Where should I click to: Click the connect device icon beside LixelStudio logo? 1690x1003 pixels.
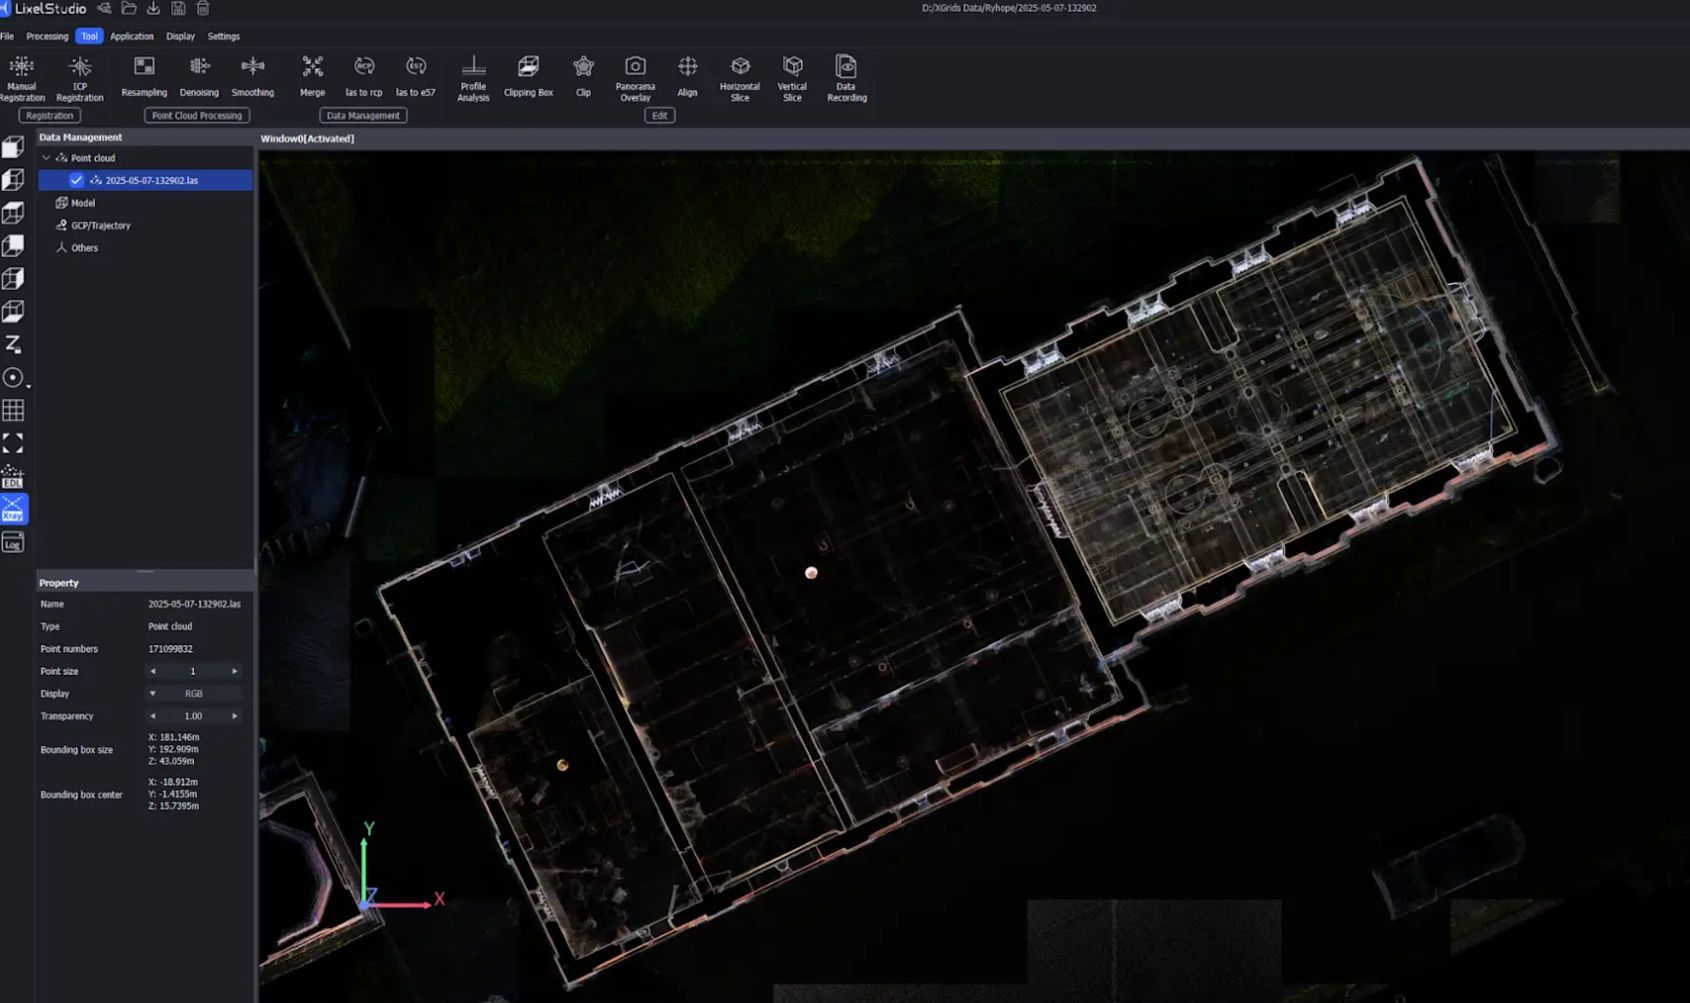[x=104, y=8]
